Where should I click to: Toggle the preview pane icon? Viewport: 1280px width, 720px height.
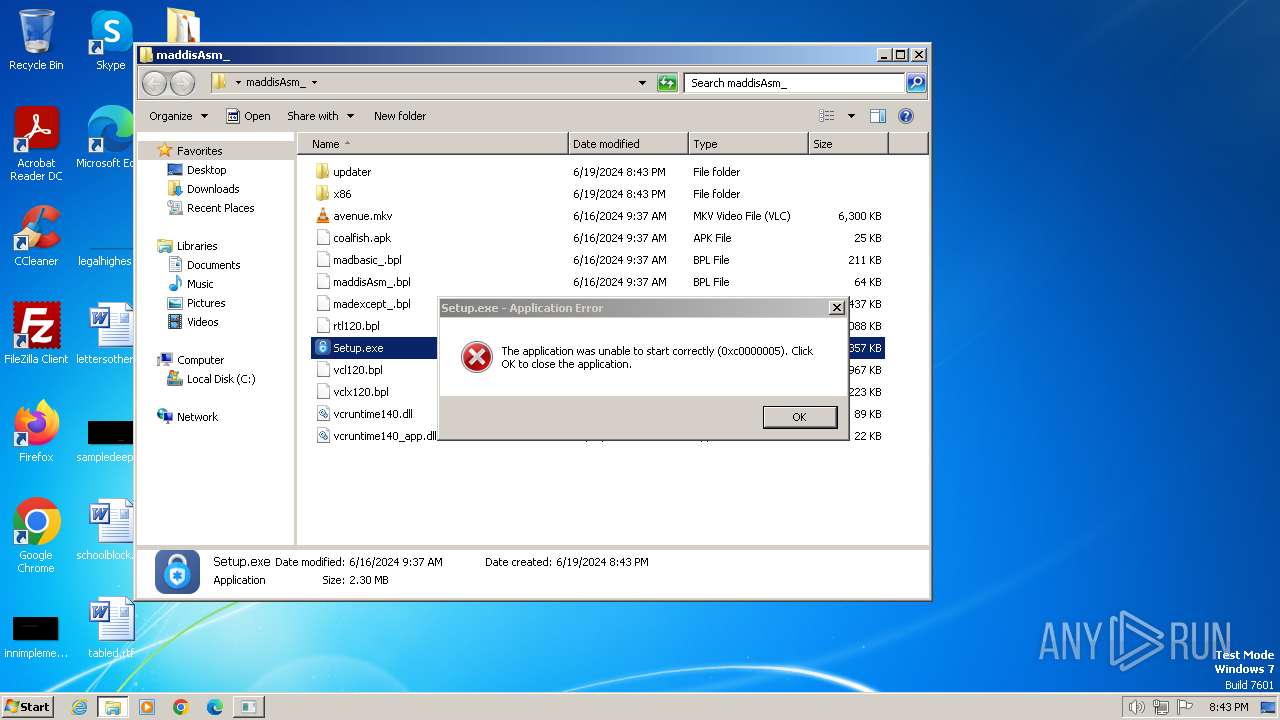tap(878, 116)
